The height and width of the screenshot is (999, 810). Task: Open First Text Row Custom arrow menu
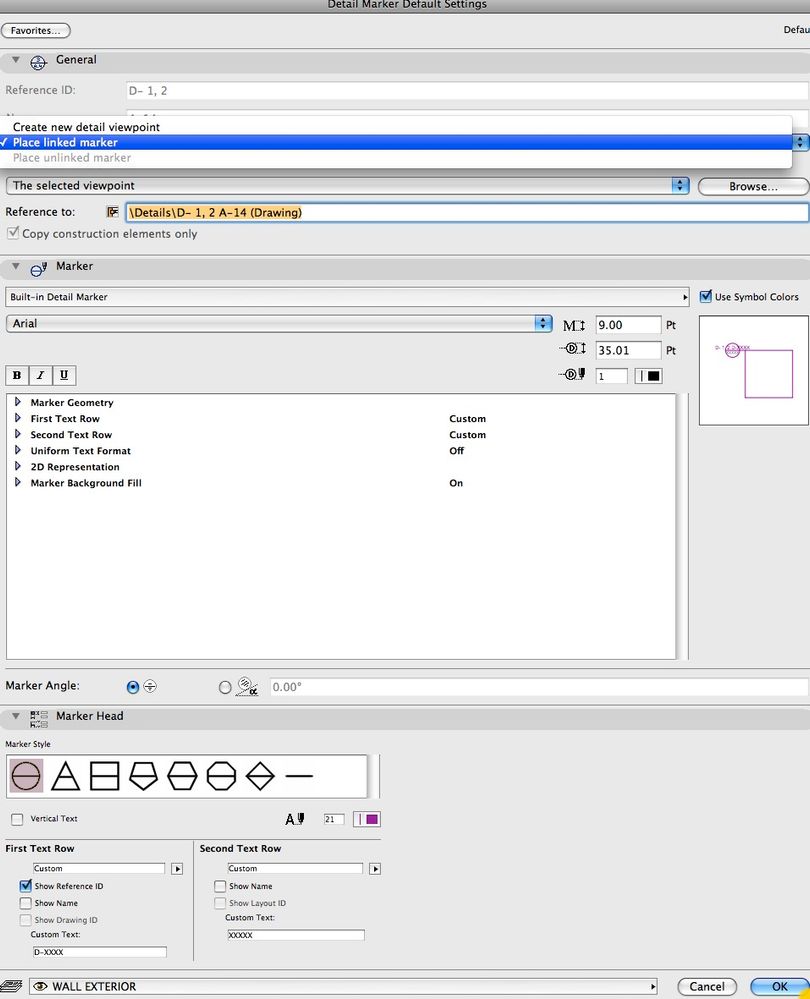pos(177,868)
